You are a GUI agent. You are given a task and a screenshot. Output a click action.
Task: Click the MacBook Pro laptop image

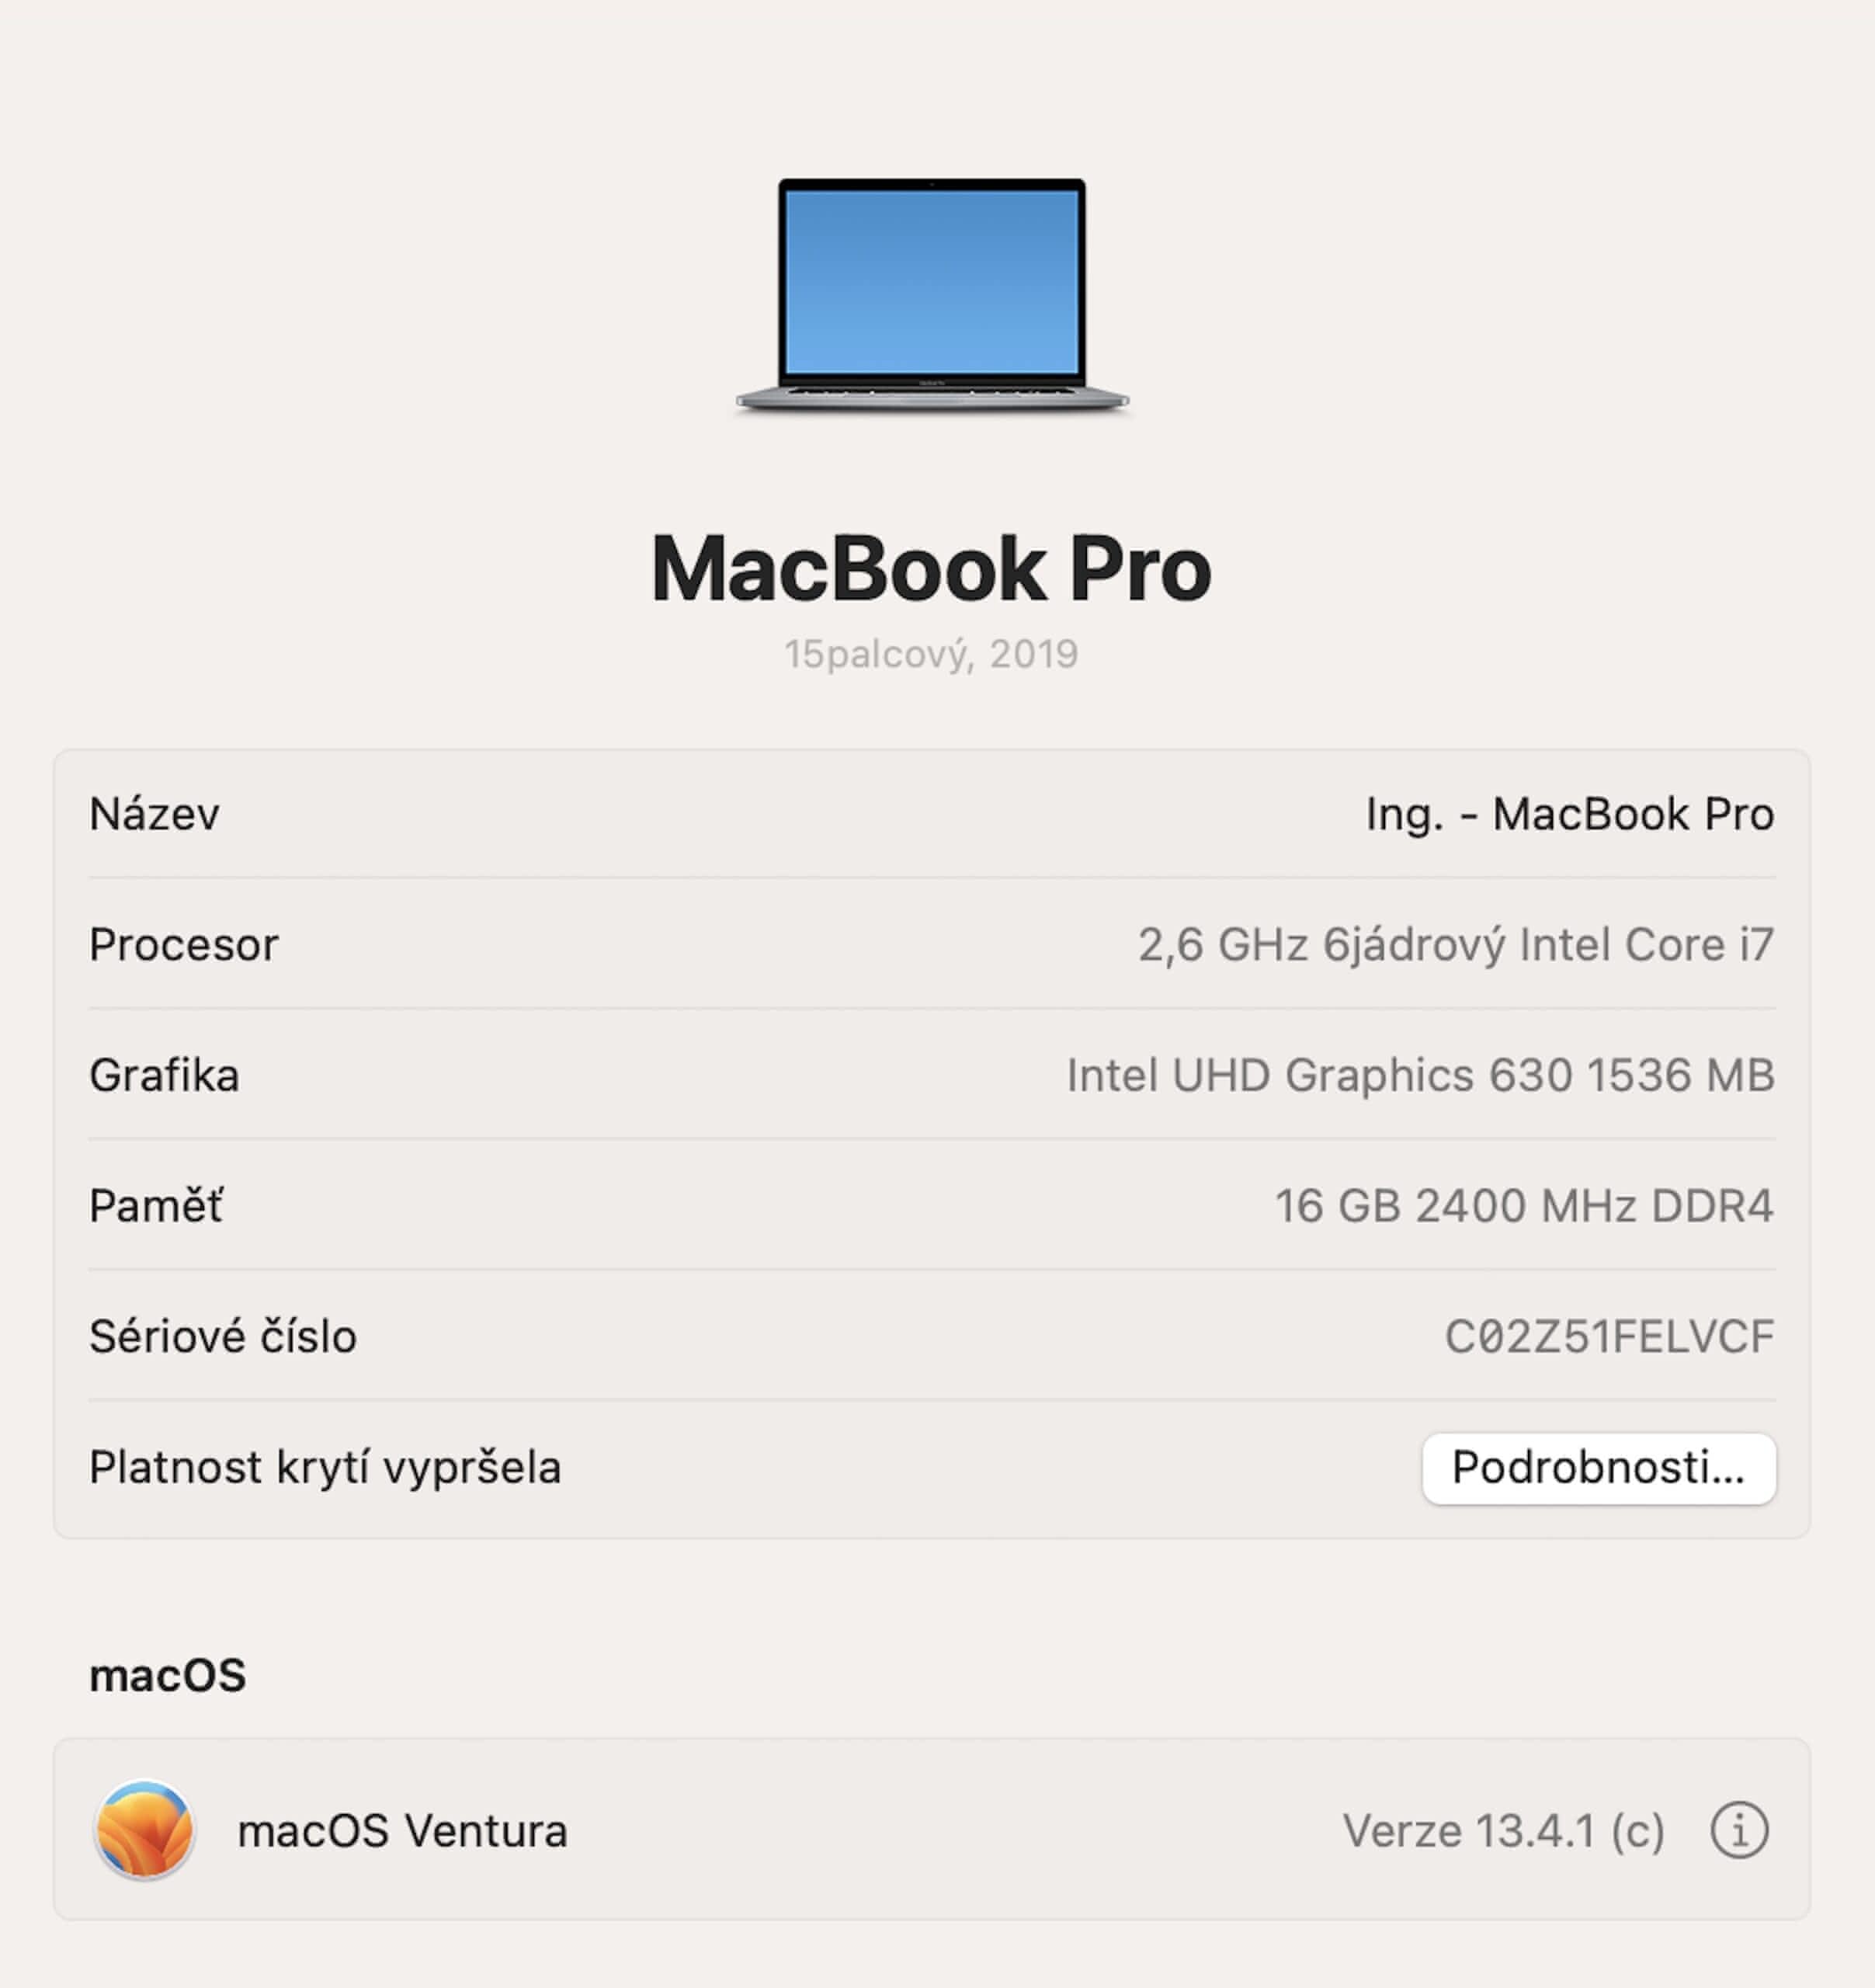[x=932, y=296]
